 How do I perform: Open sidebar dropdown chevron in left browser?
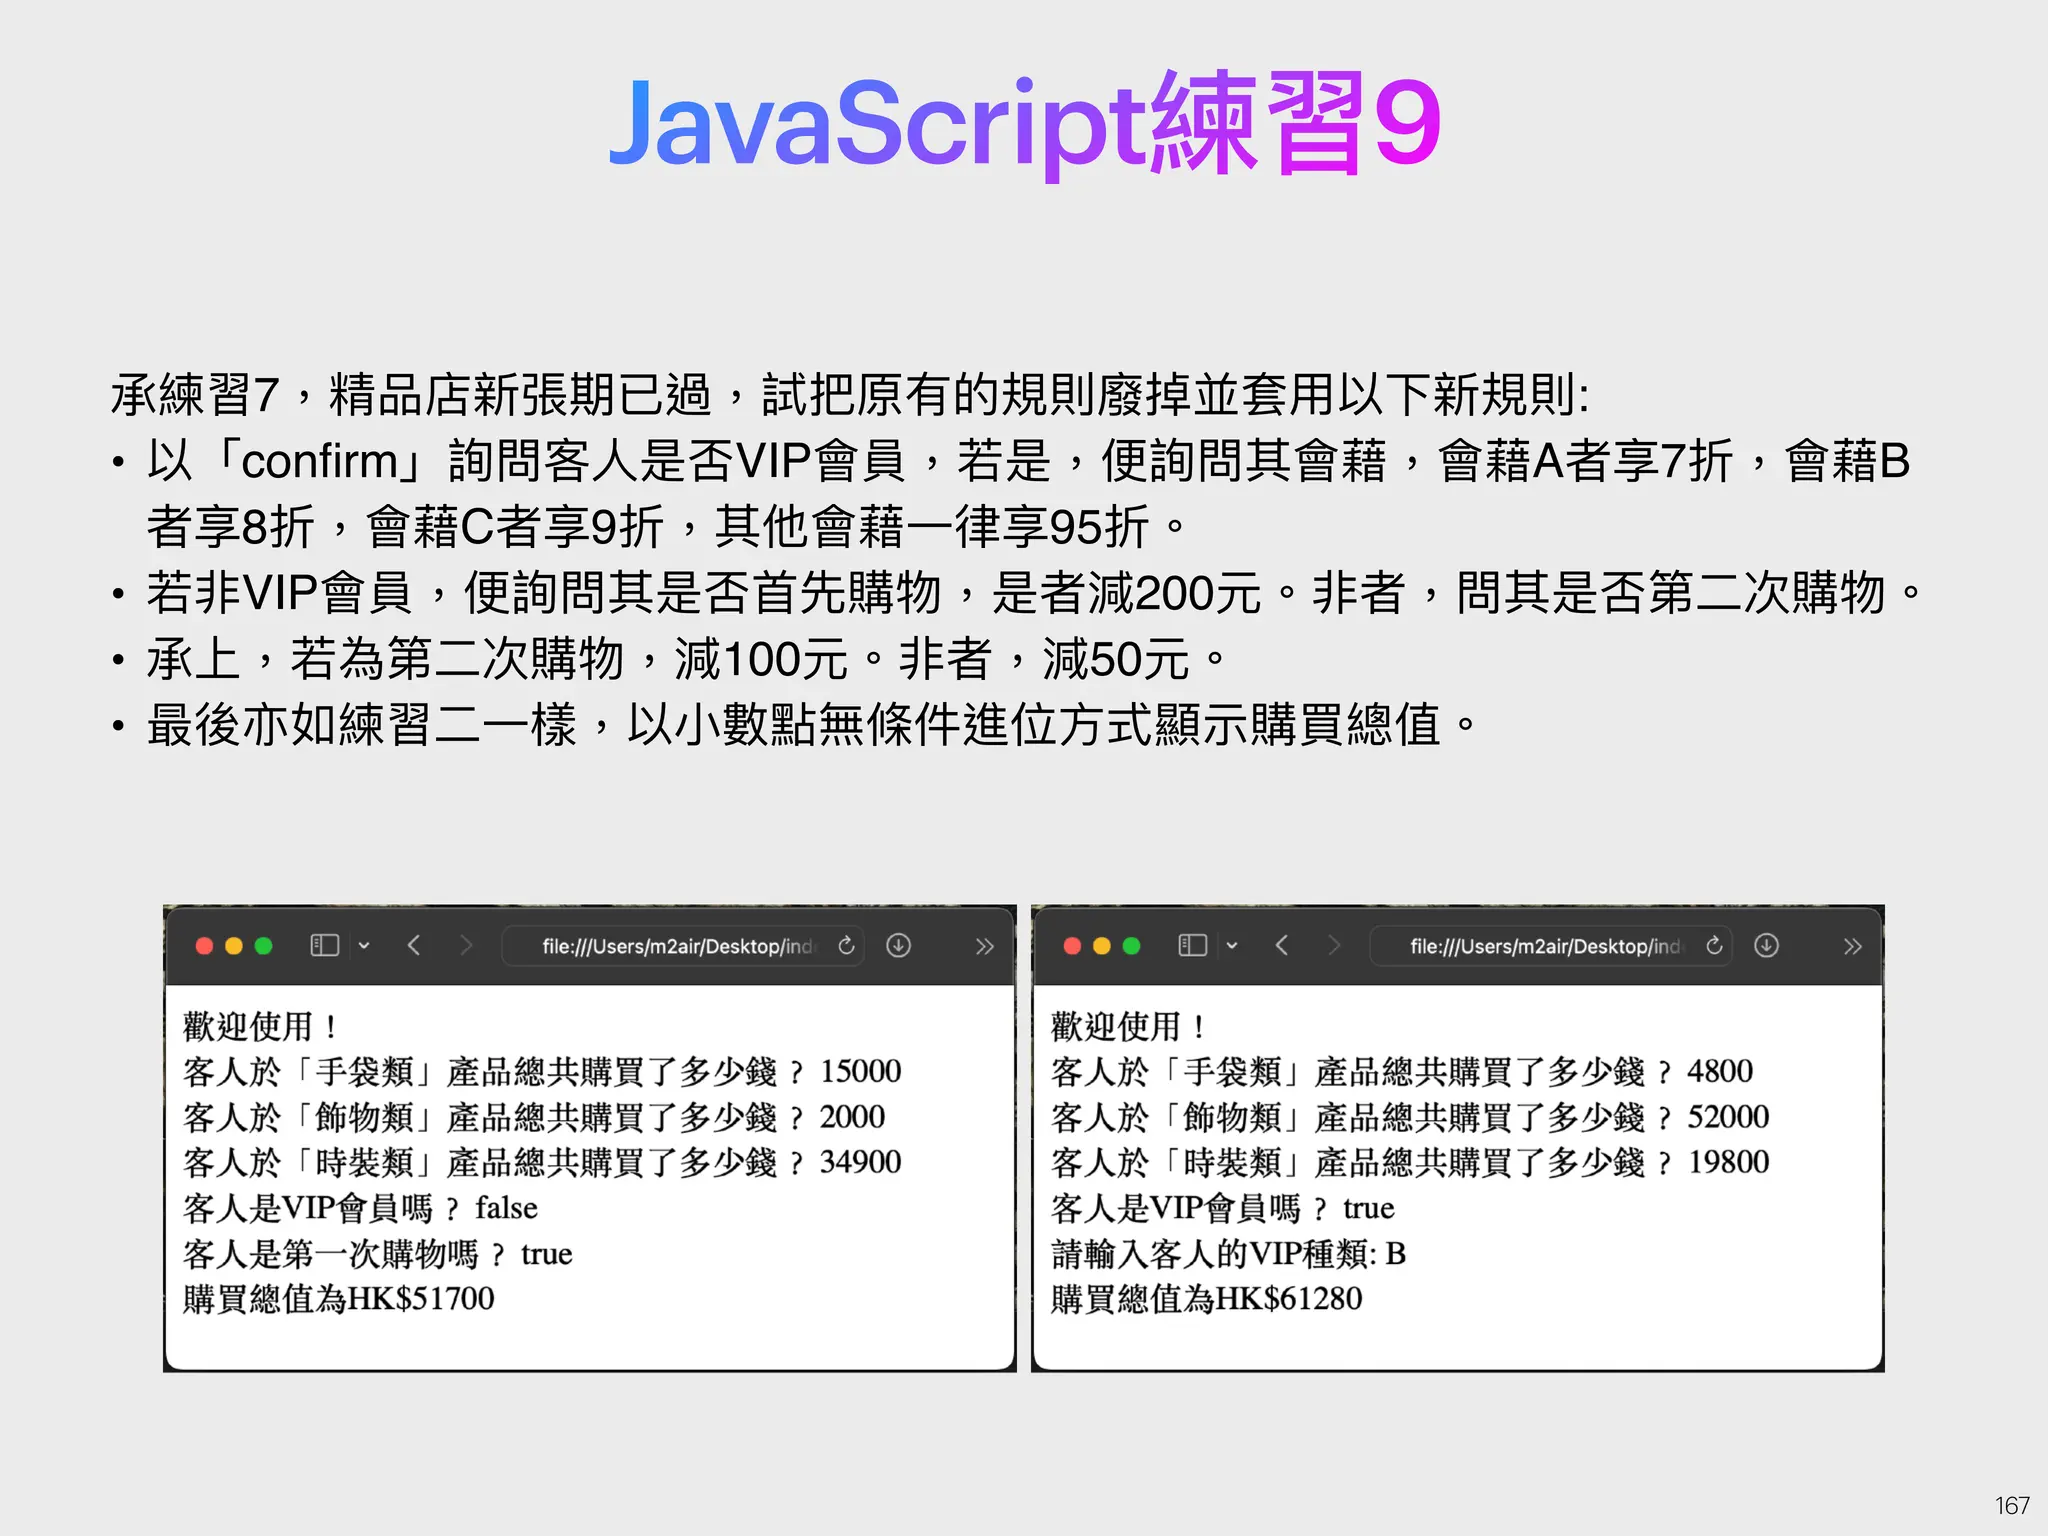[364, 946]
